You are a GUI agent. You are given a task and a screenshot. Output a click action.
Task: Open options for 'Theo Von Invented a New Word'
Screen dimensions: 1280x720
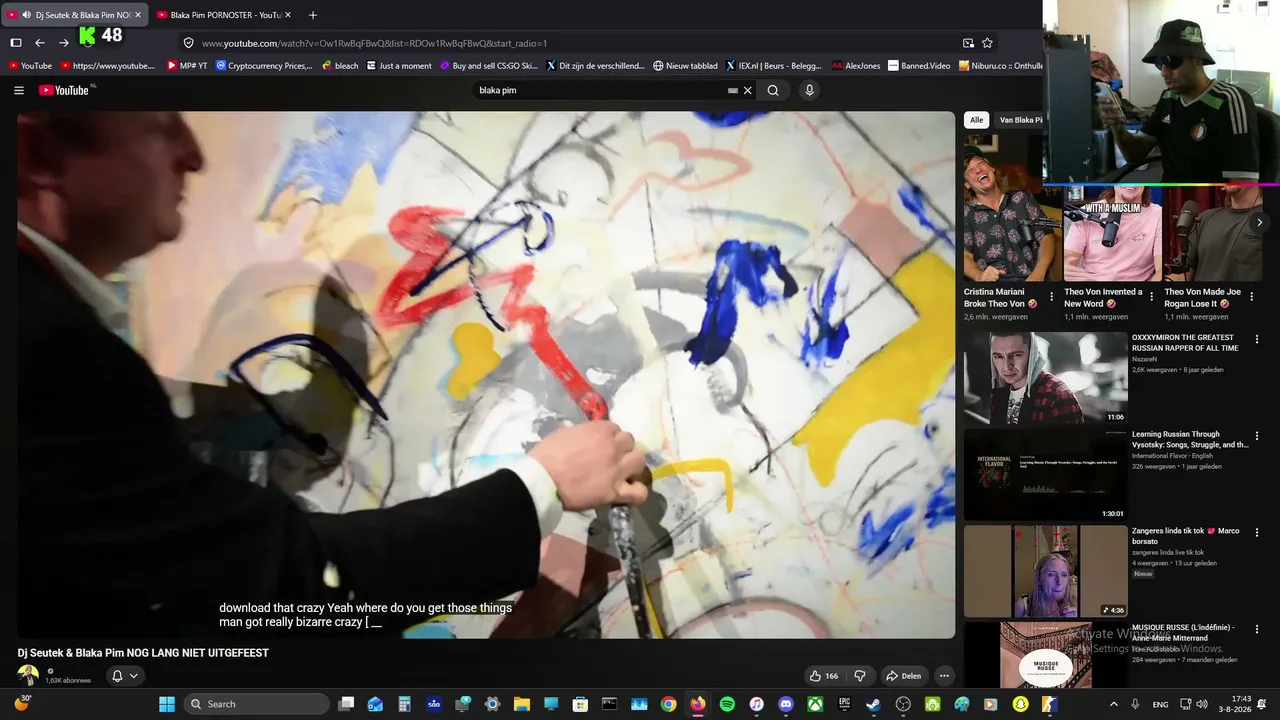(1151, 297)
